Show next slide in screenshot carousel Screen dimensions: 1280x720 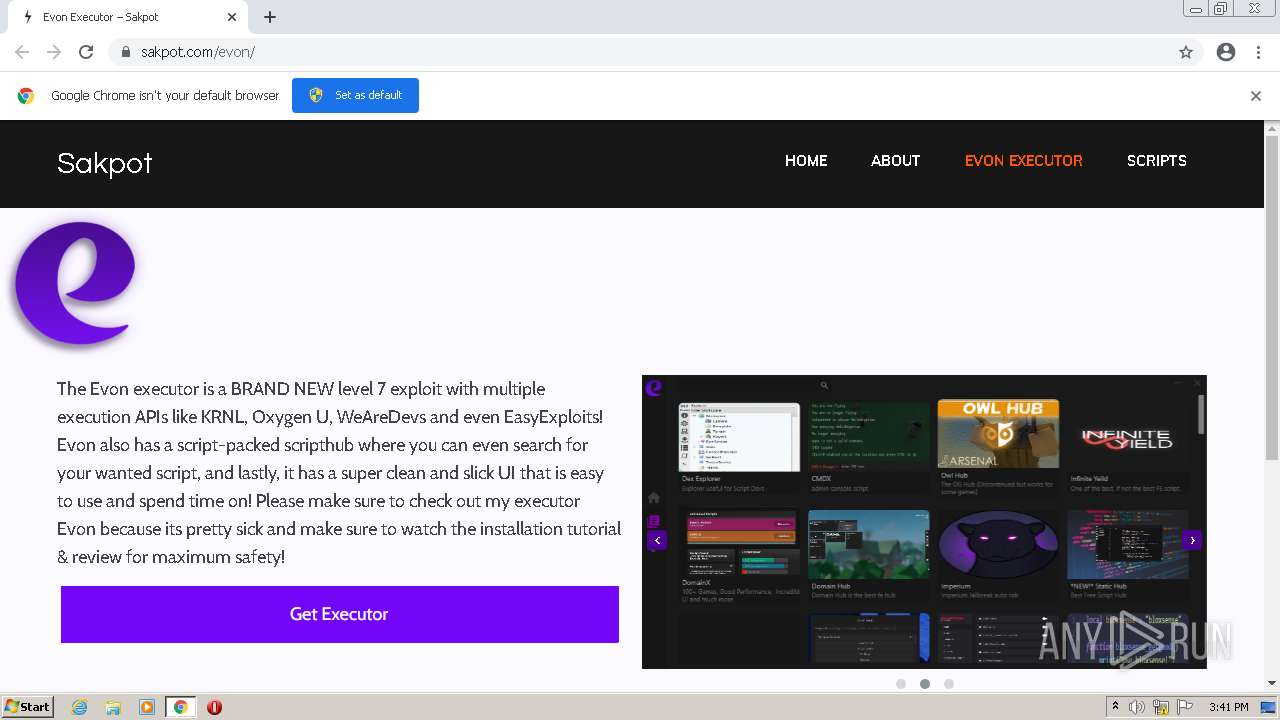coord(1192,540)
